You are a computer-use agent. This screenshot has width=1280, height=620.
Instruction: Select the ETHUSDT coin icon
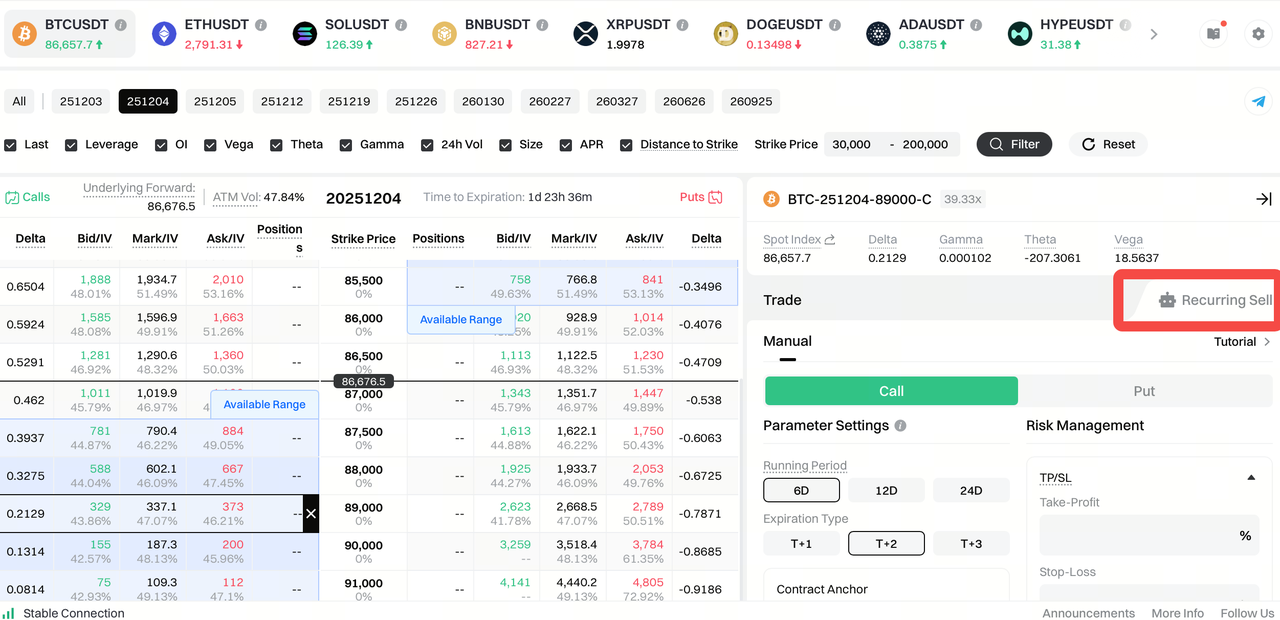click(x=163, y=34)
